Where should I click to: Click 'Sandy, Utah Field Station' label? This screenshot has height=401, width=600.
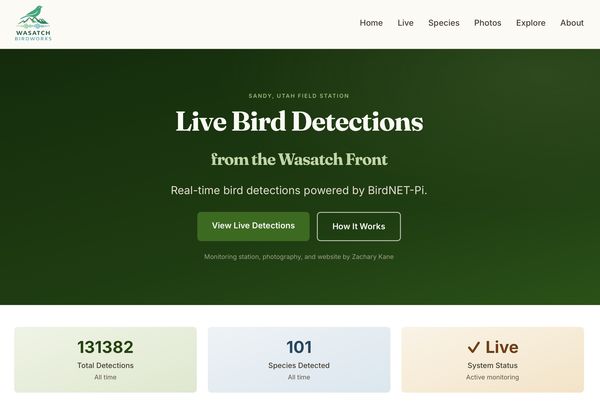coord(299,96)
